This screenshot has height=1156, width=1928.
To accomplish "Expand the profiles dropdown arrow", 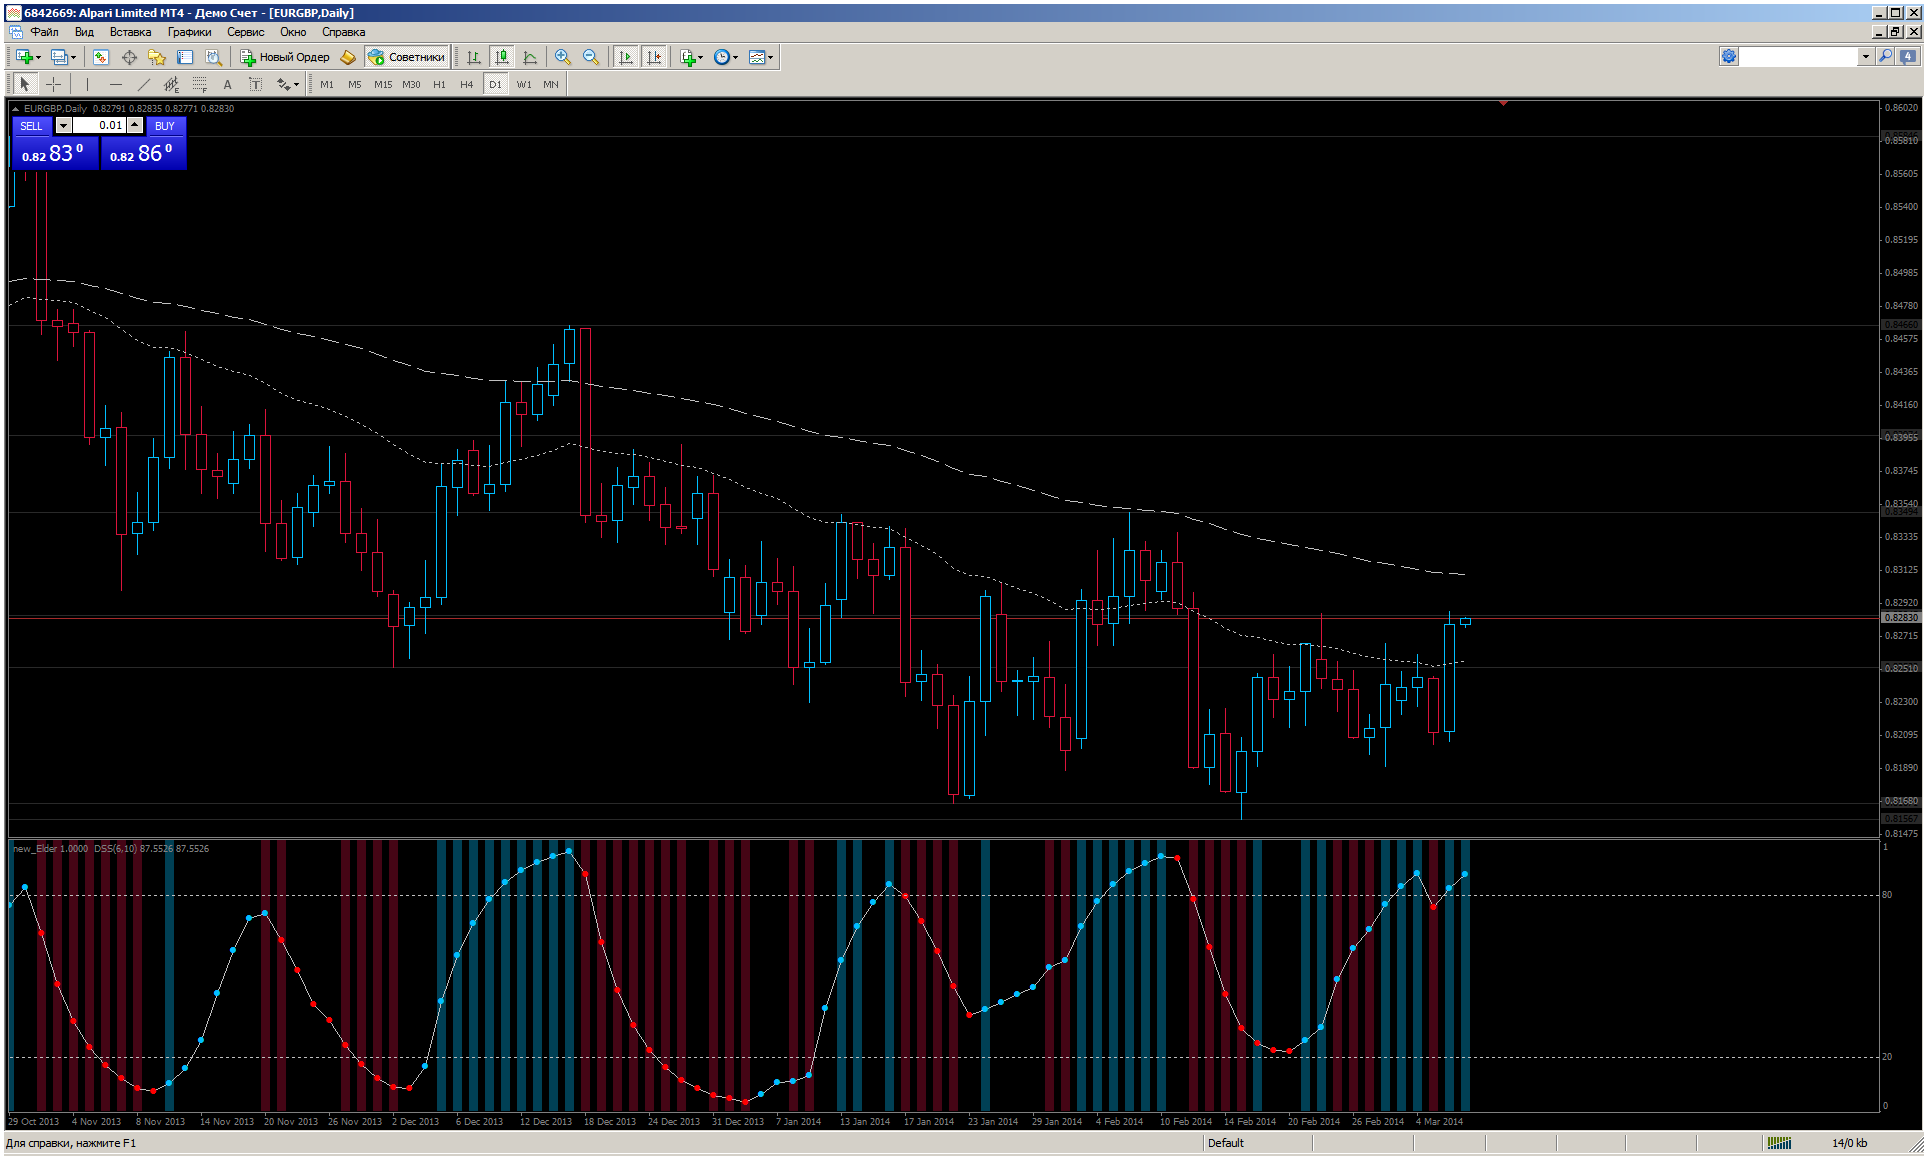I will [x=73, y=57].
